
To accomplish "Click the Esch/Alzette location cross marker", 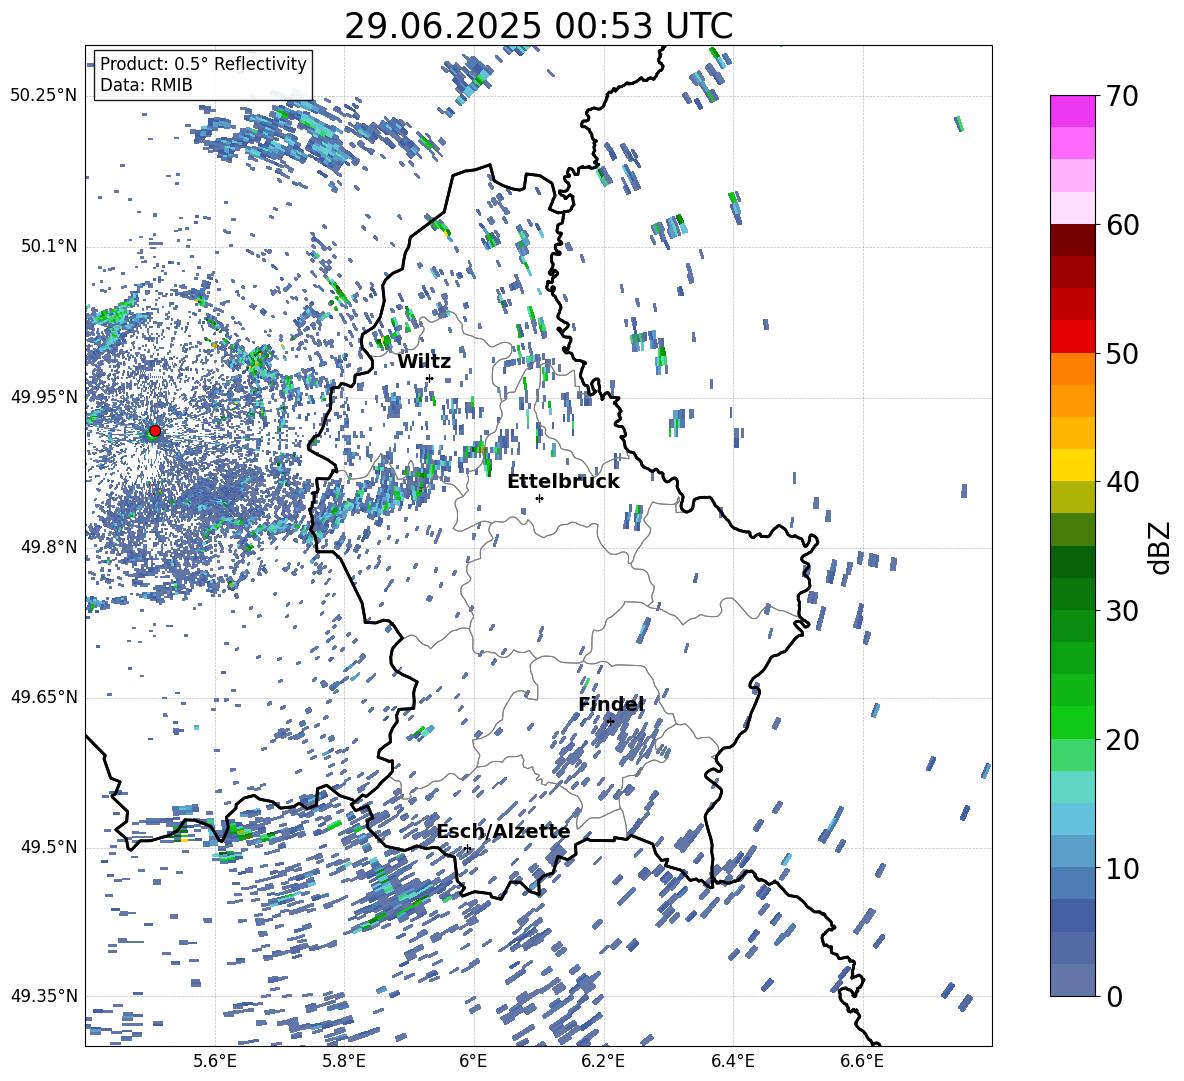I will (467, 848).
